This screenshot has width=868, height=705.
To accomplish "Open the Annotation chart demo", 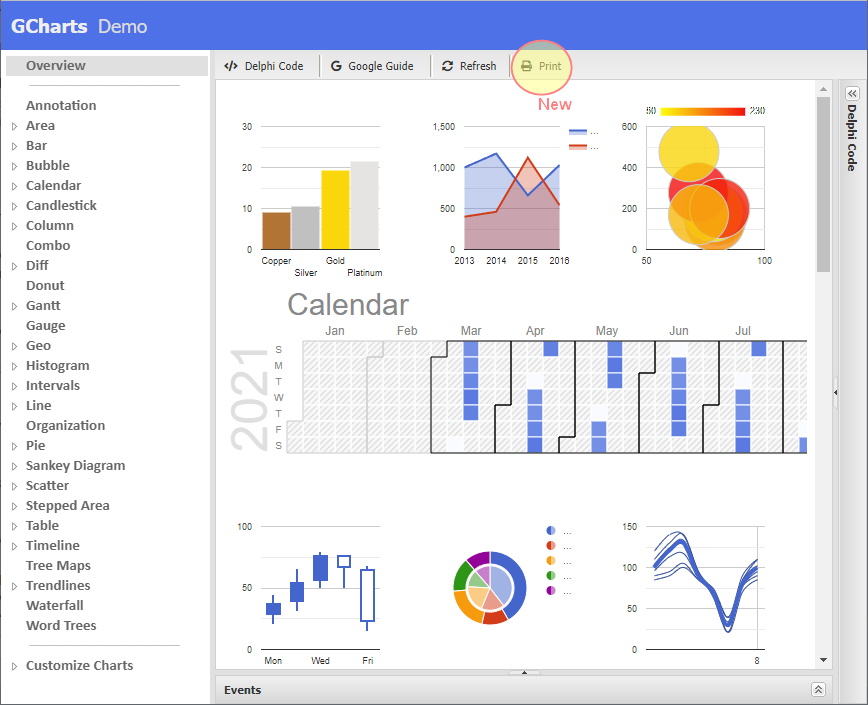I will click(61, 105).
